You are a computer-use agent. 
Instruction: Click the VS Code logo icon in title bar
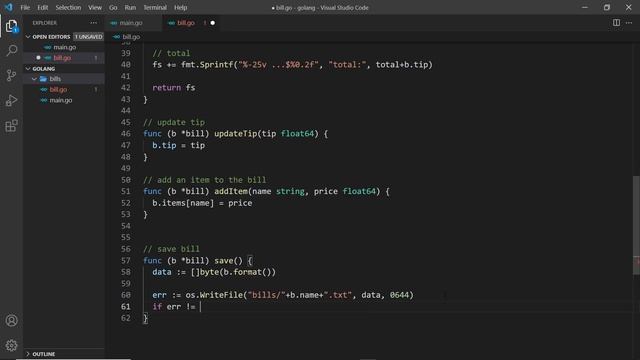(9, 7)
